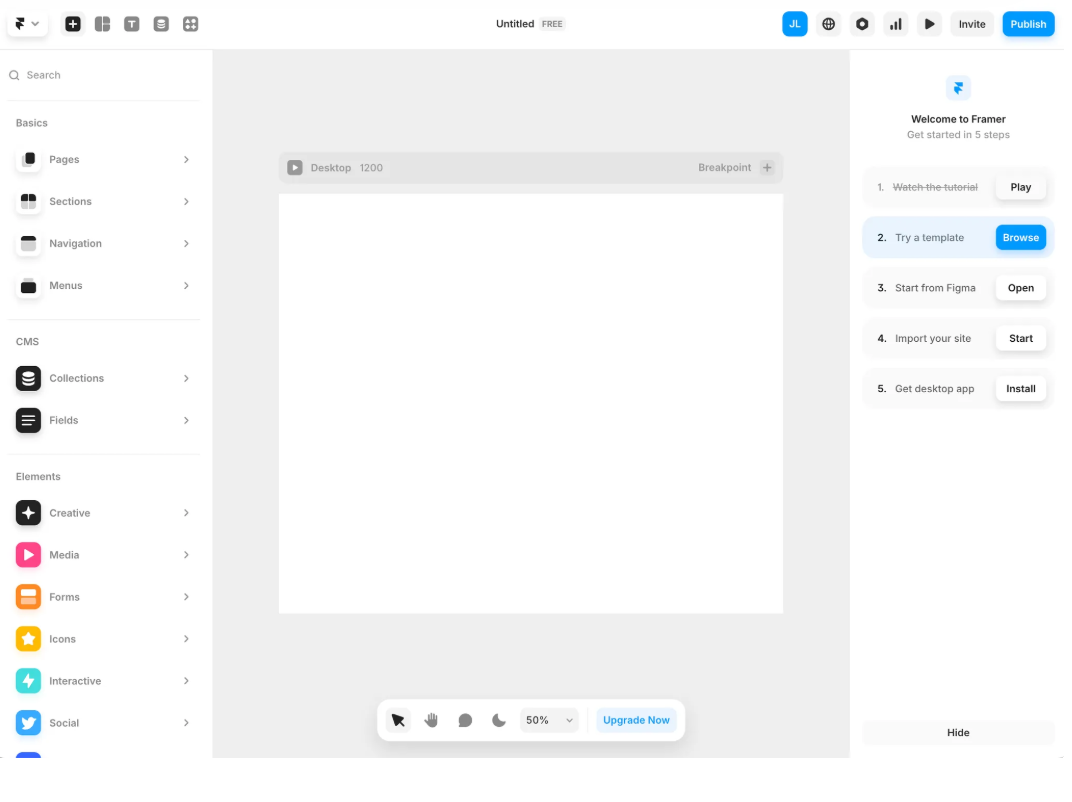
Task: Click the Publish button
Action: [x=1028, y=24]
